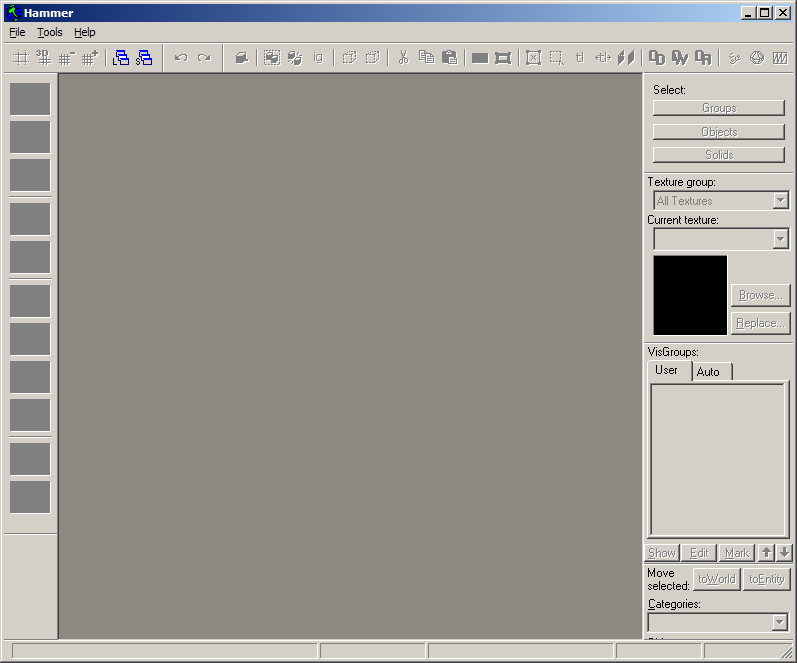
Task: Increase grid size with the plus grid icon
Action: [x=90, y=58]
